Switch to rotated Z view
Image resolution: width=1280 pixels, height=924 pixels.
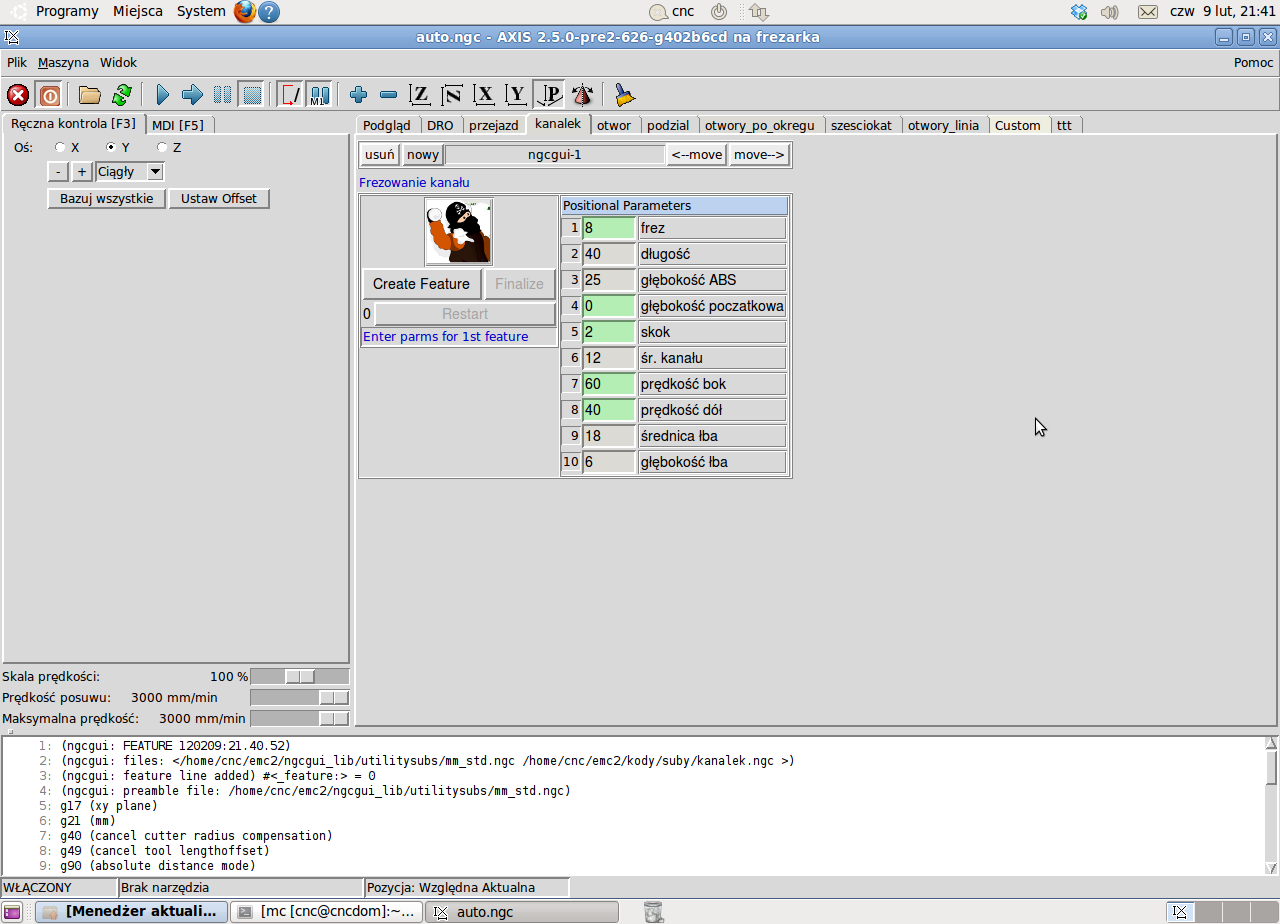pyautogui.click(x=452, y=95)
